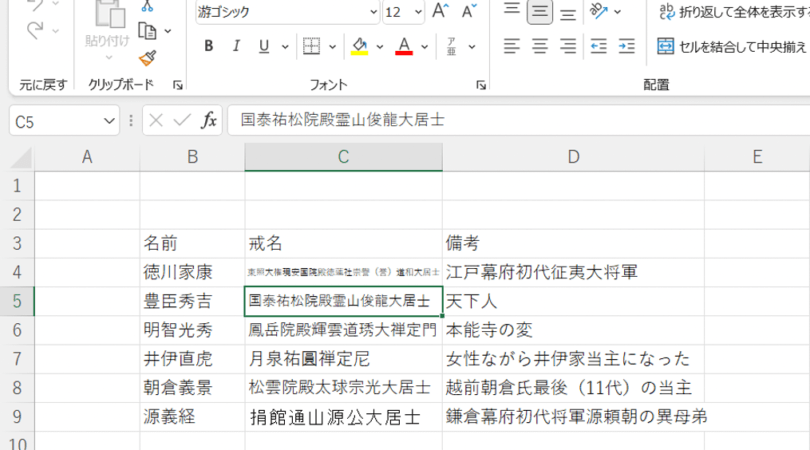Click the Cut scissors icon
This screenshot has height=450, width=810.
(147, 6)
